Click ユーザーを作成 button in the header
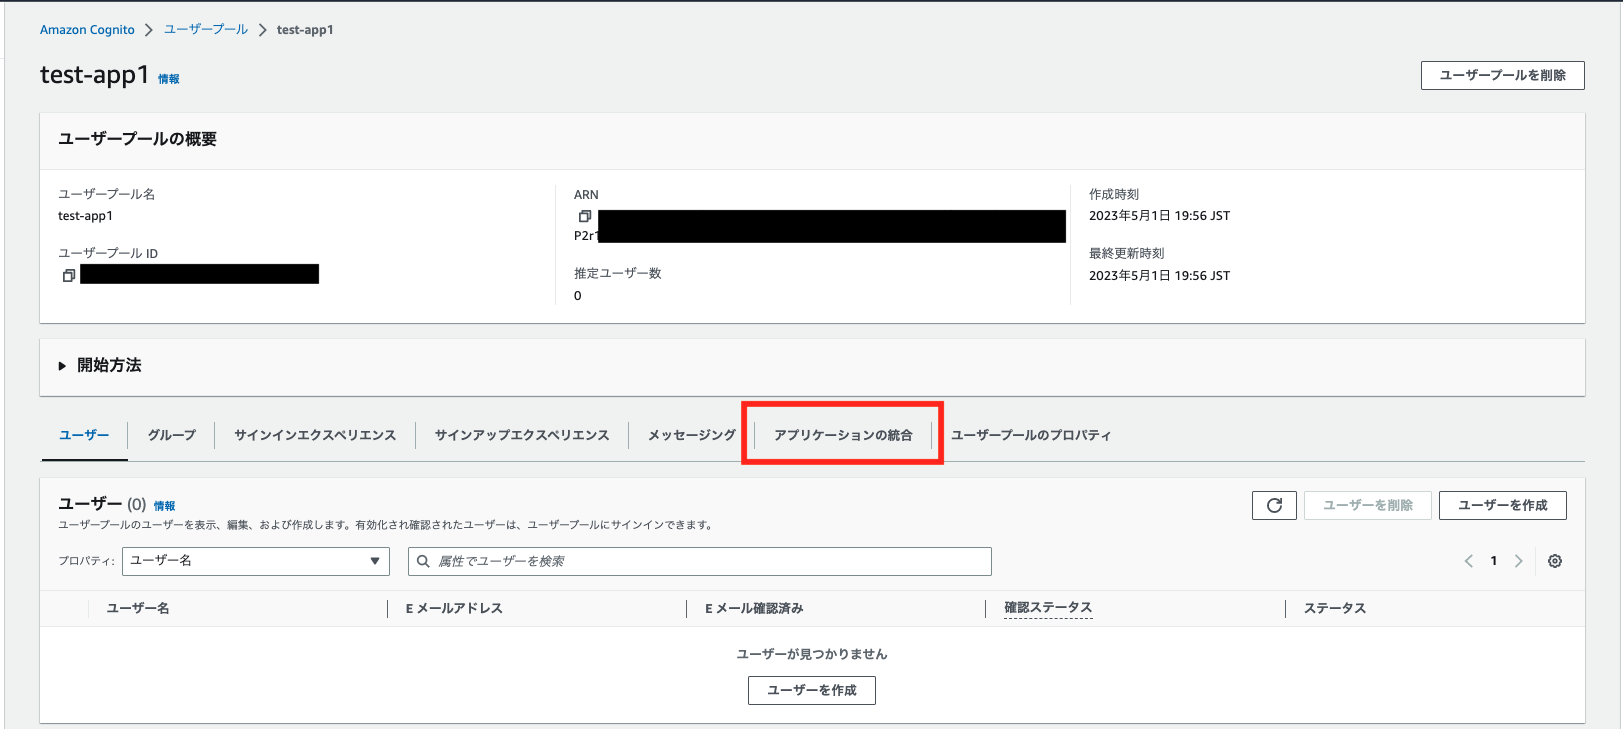The height and width of the screenshot is (729, 1623). [x=1502, y=505]
